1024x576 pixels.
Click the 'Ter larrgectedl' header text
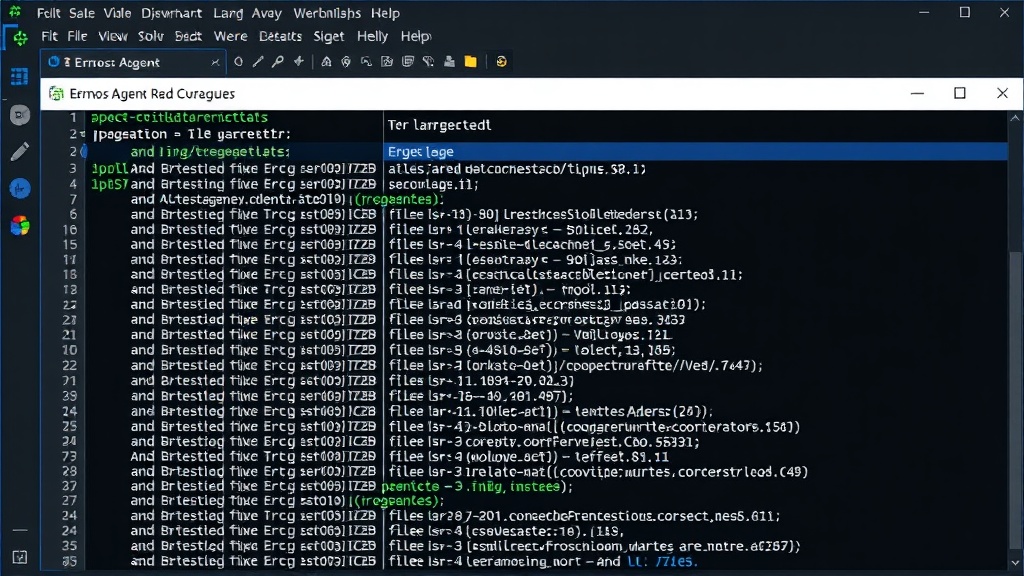pyautogui.click(x=439, y=125)
